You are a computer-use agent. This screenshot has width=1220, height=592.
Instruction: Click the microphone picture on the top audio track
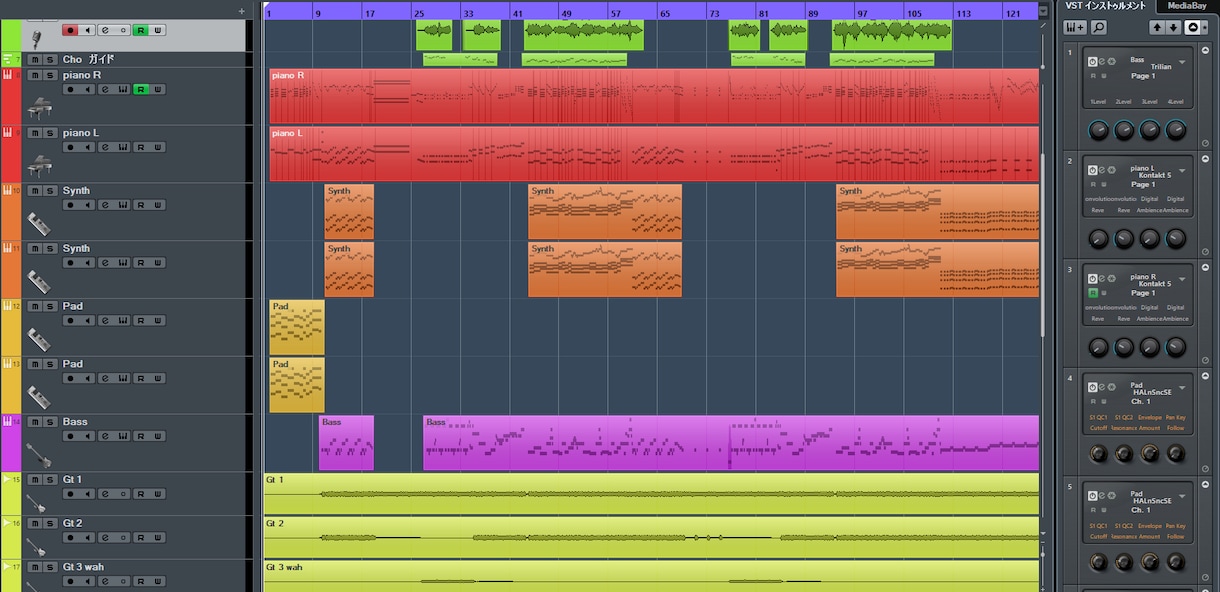click(37, 39)
